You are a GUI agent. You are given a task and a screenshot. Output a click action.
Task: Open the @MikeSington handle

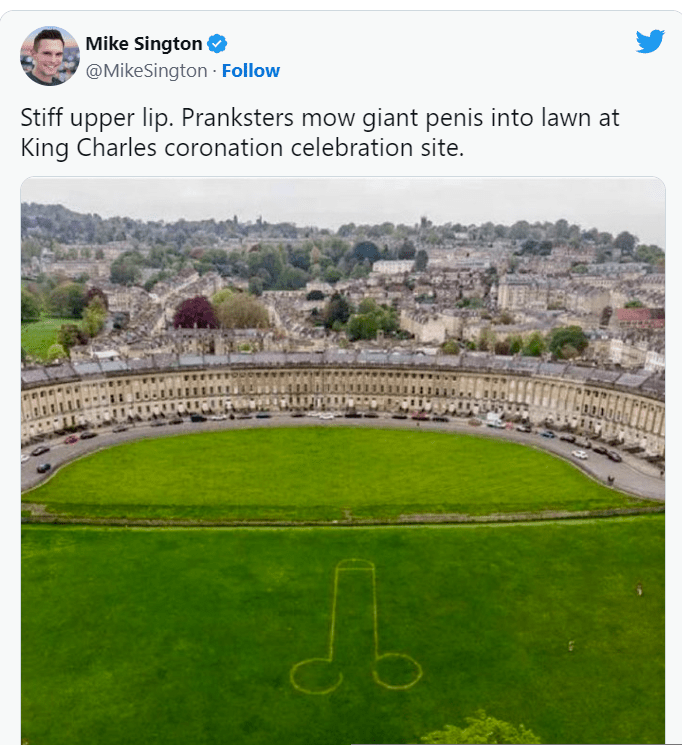pyautogui.click(x=146, y=71)
